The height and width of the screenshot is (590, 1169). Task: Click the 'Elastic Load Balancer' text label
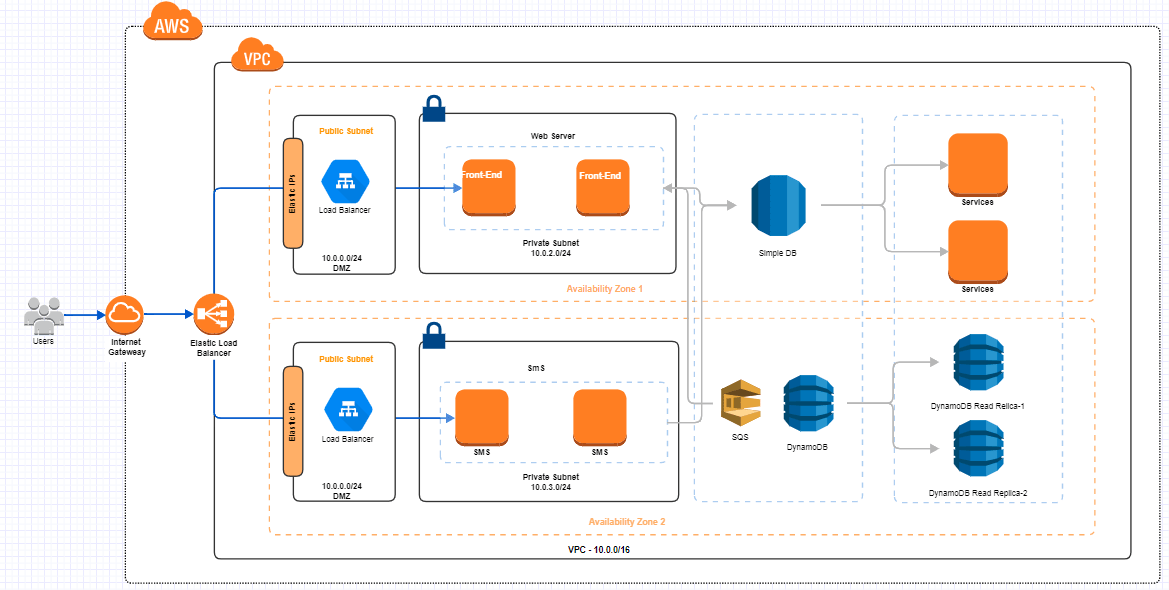[x=214, y=348]
